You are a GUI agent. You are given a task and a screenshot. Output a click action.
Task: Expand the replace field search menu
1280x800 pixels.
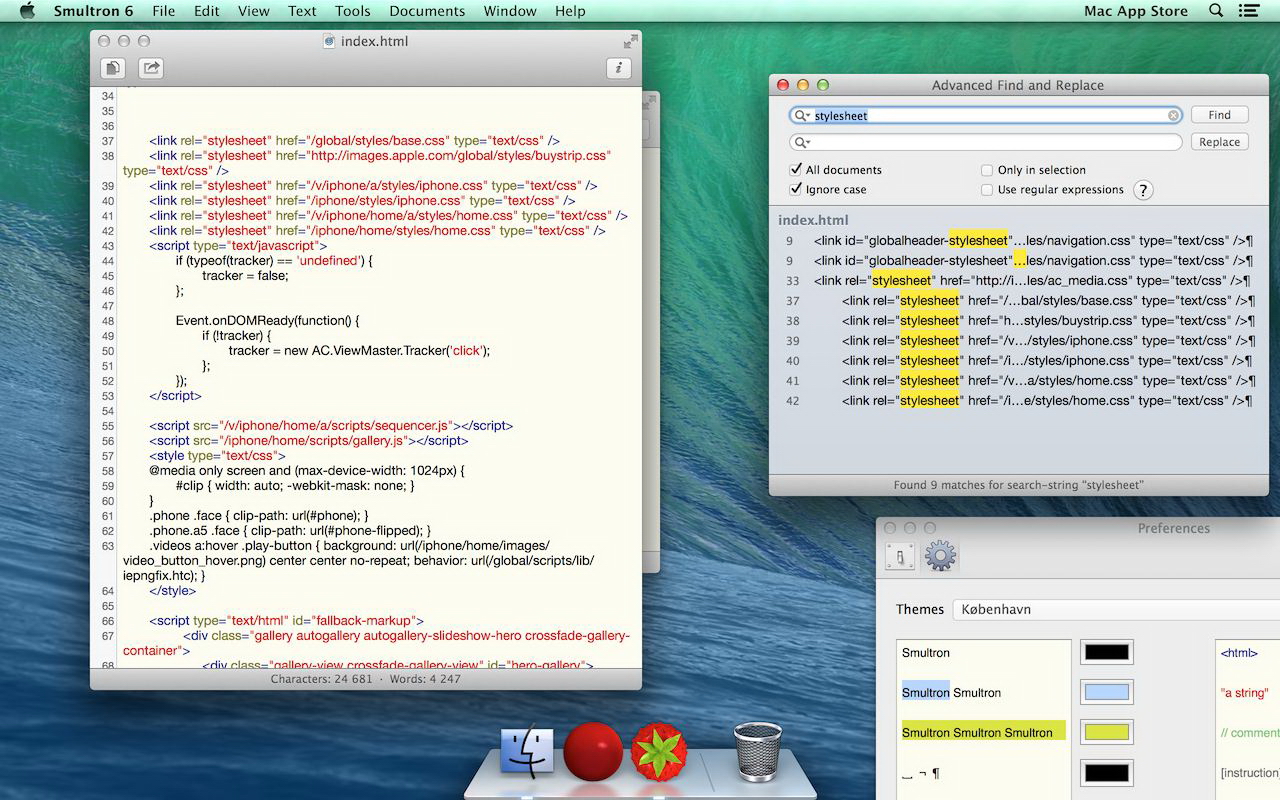[802, 143]
